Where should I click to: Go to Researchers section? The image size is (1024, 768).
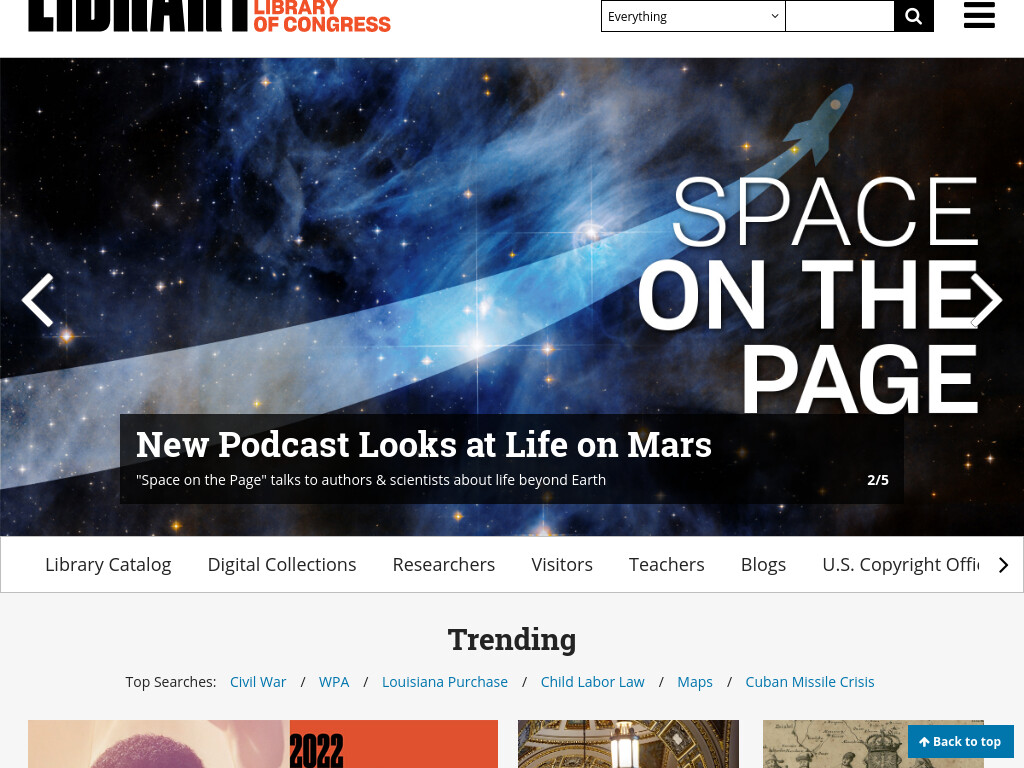click(x=443, y=564)
